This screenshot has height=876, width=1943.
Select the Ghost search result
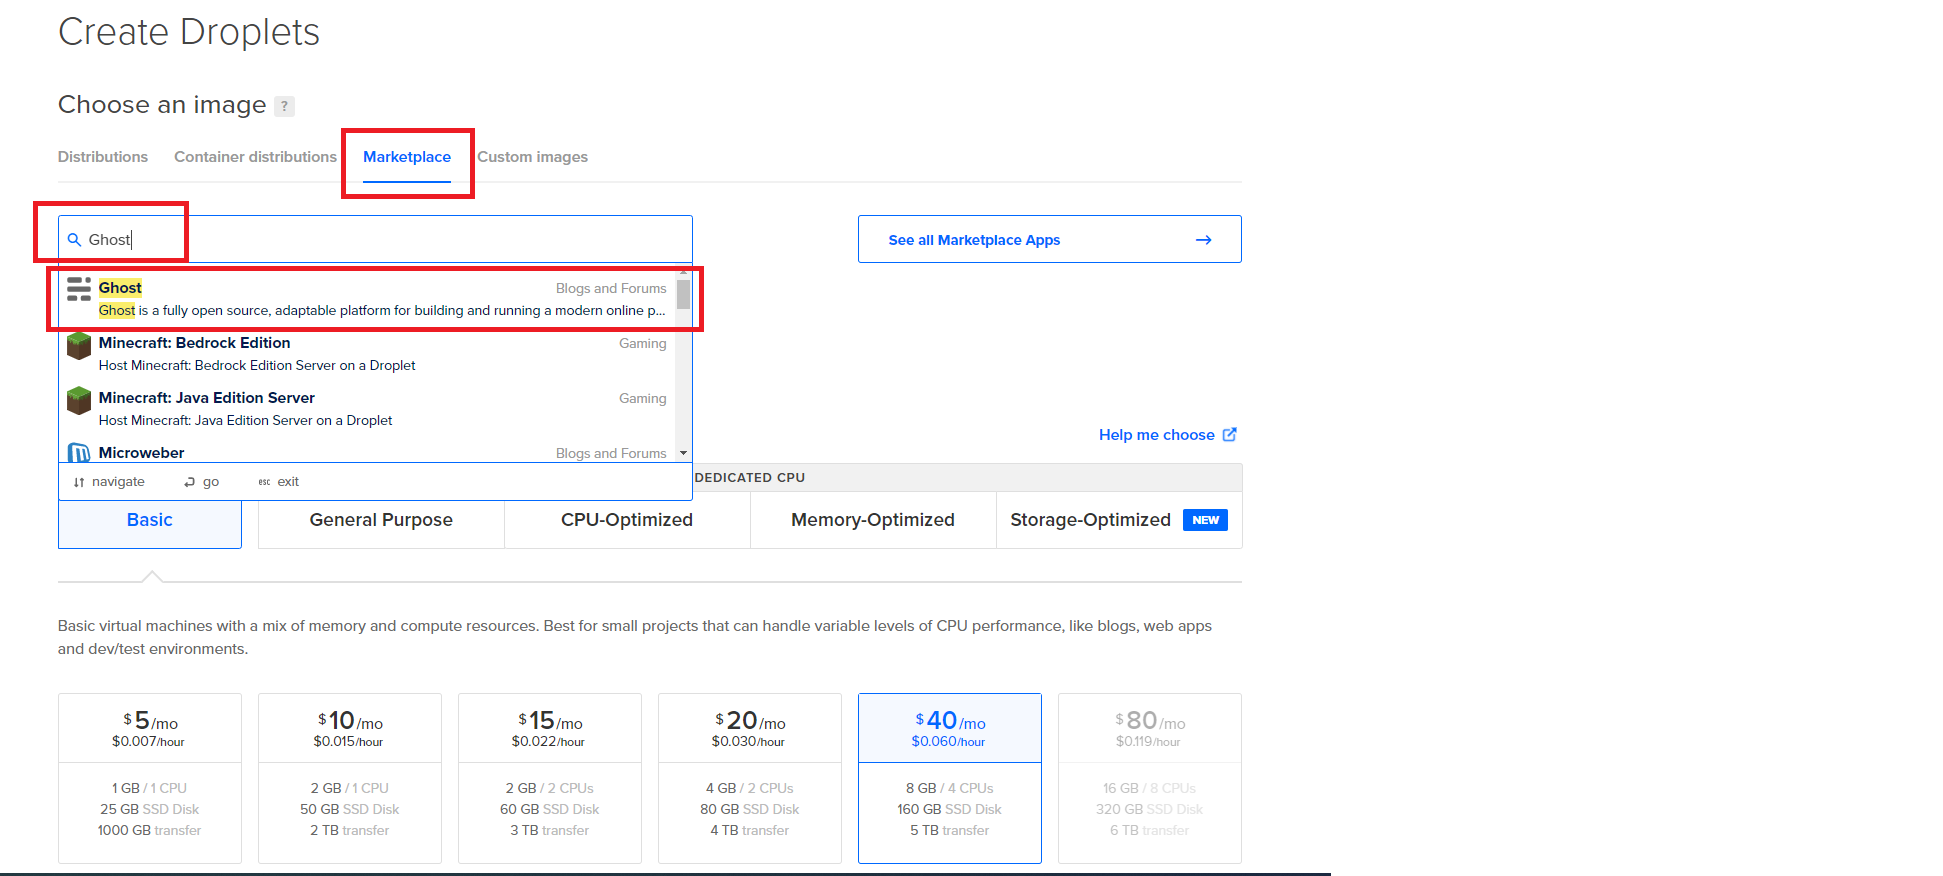[x=367, y=298]
